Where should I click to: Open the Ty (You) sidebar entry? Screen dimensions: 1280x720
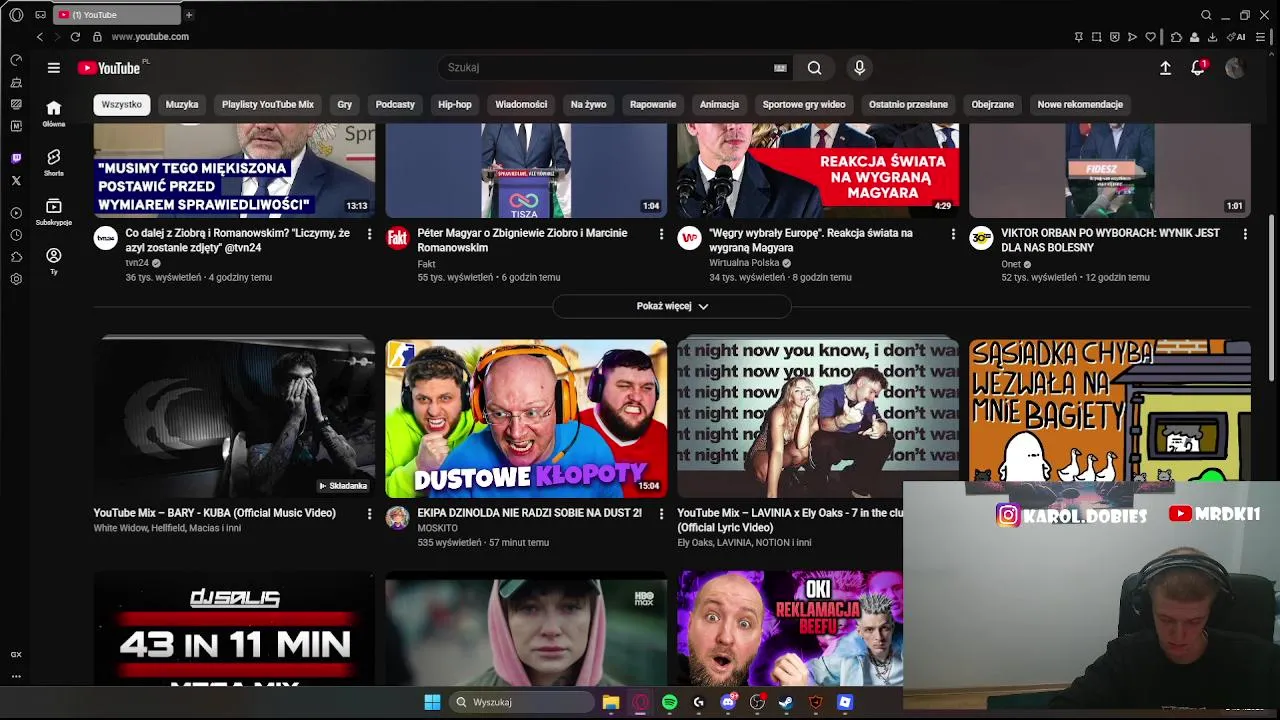point(54,260)
